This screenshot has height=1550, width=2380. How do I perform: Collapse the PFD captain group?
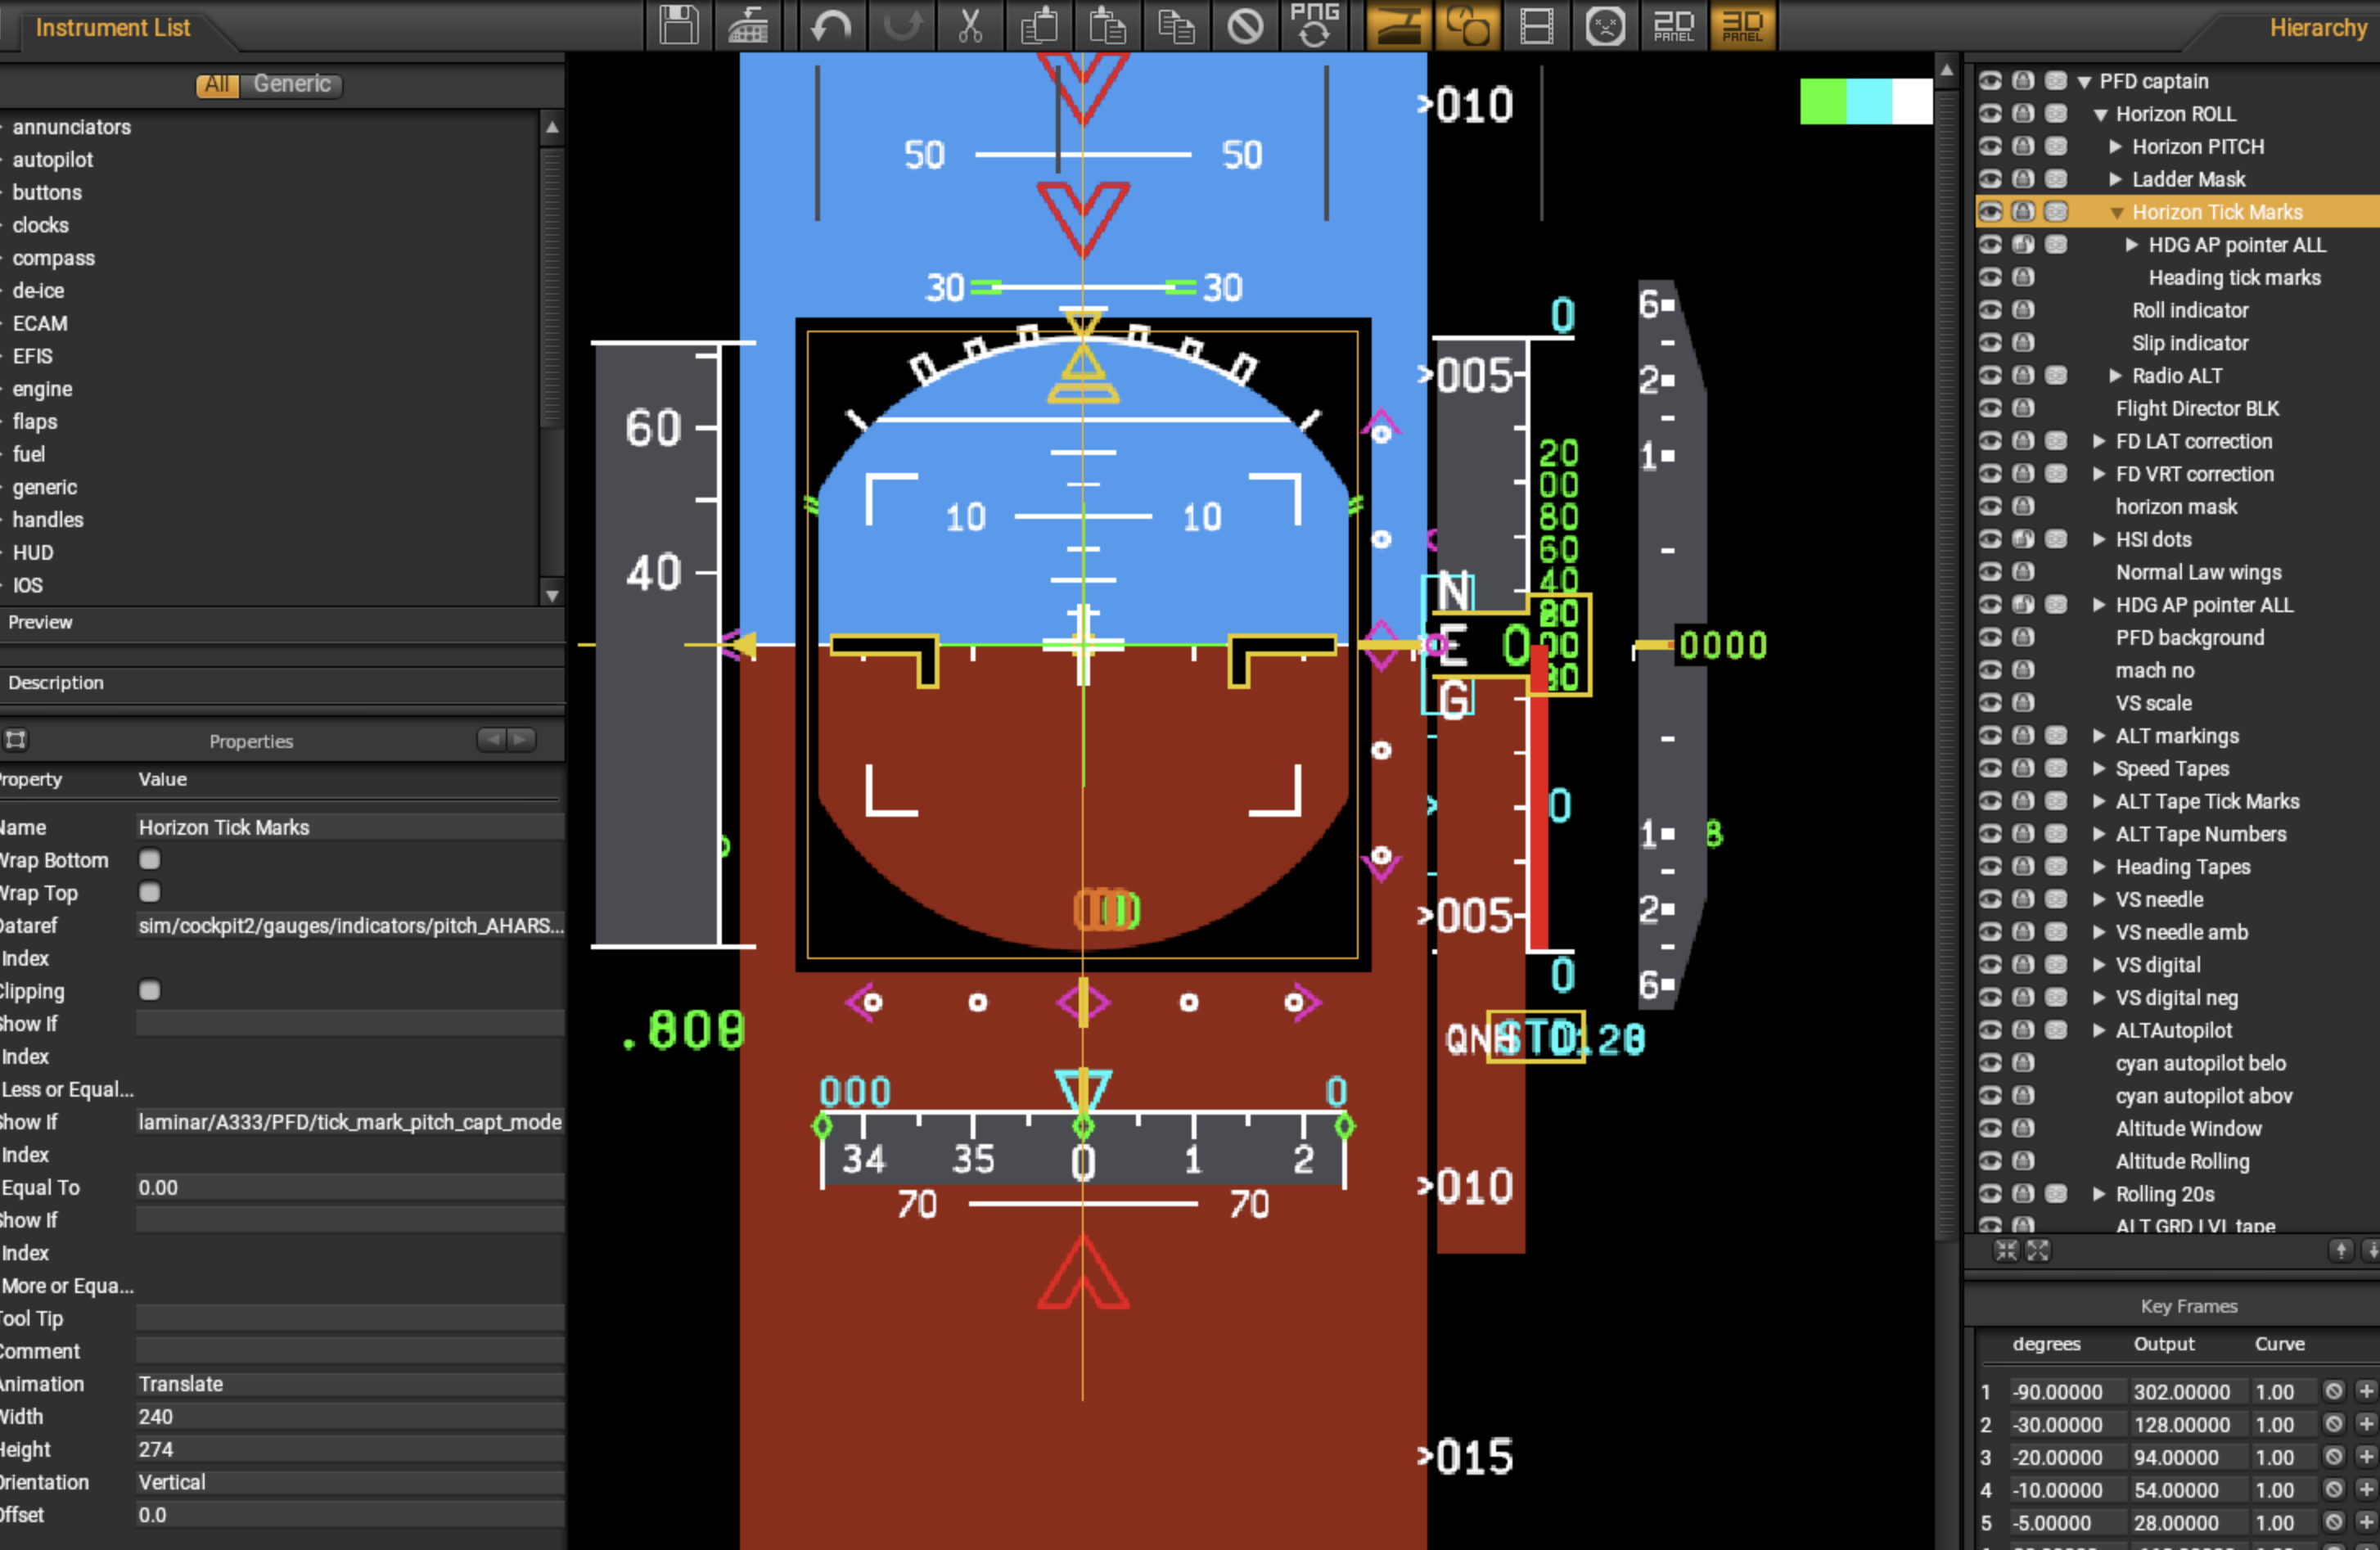2084,81
